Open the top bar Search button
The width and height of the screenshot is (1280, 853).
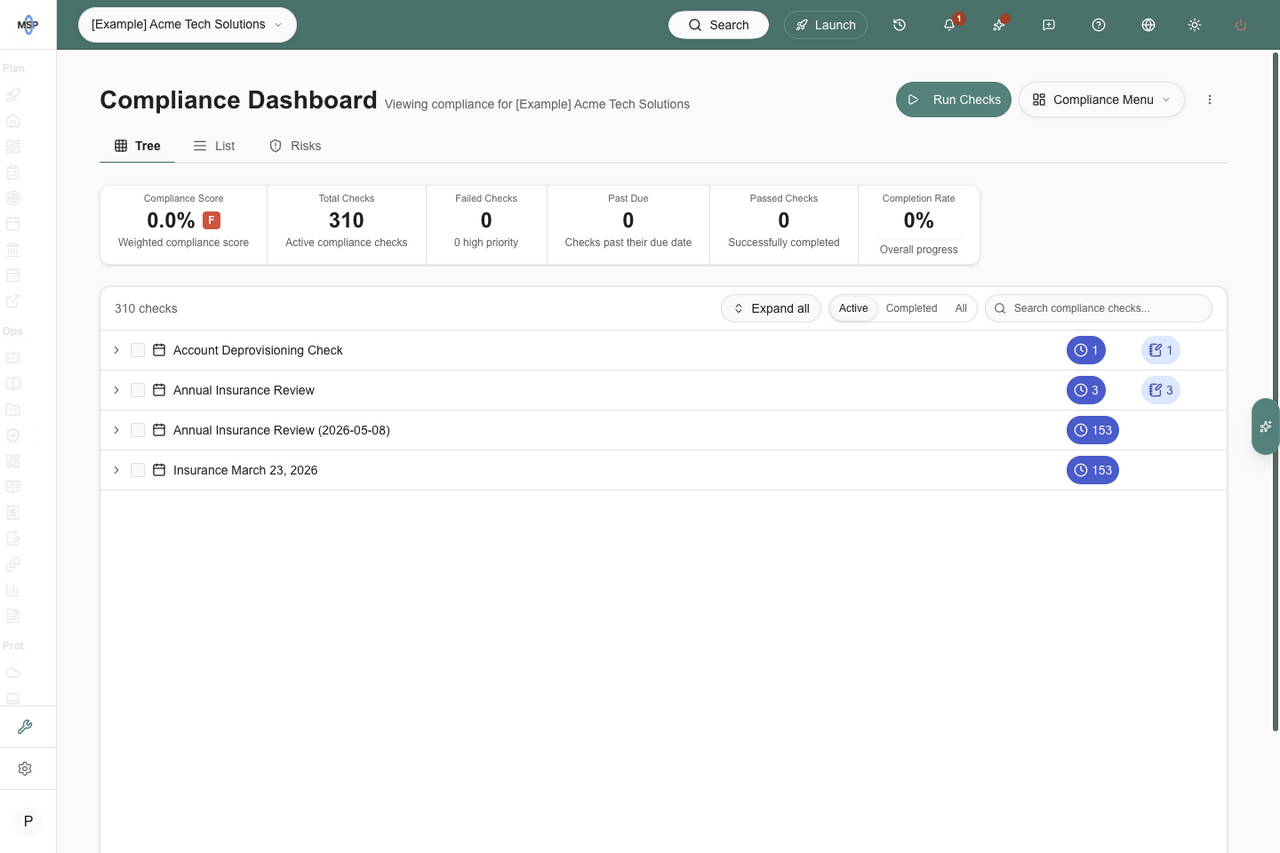click(718, 25)
